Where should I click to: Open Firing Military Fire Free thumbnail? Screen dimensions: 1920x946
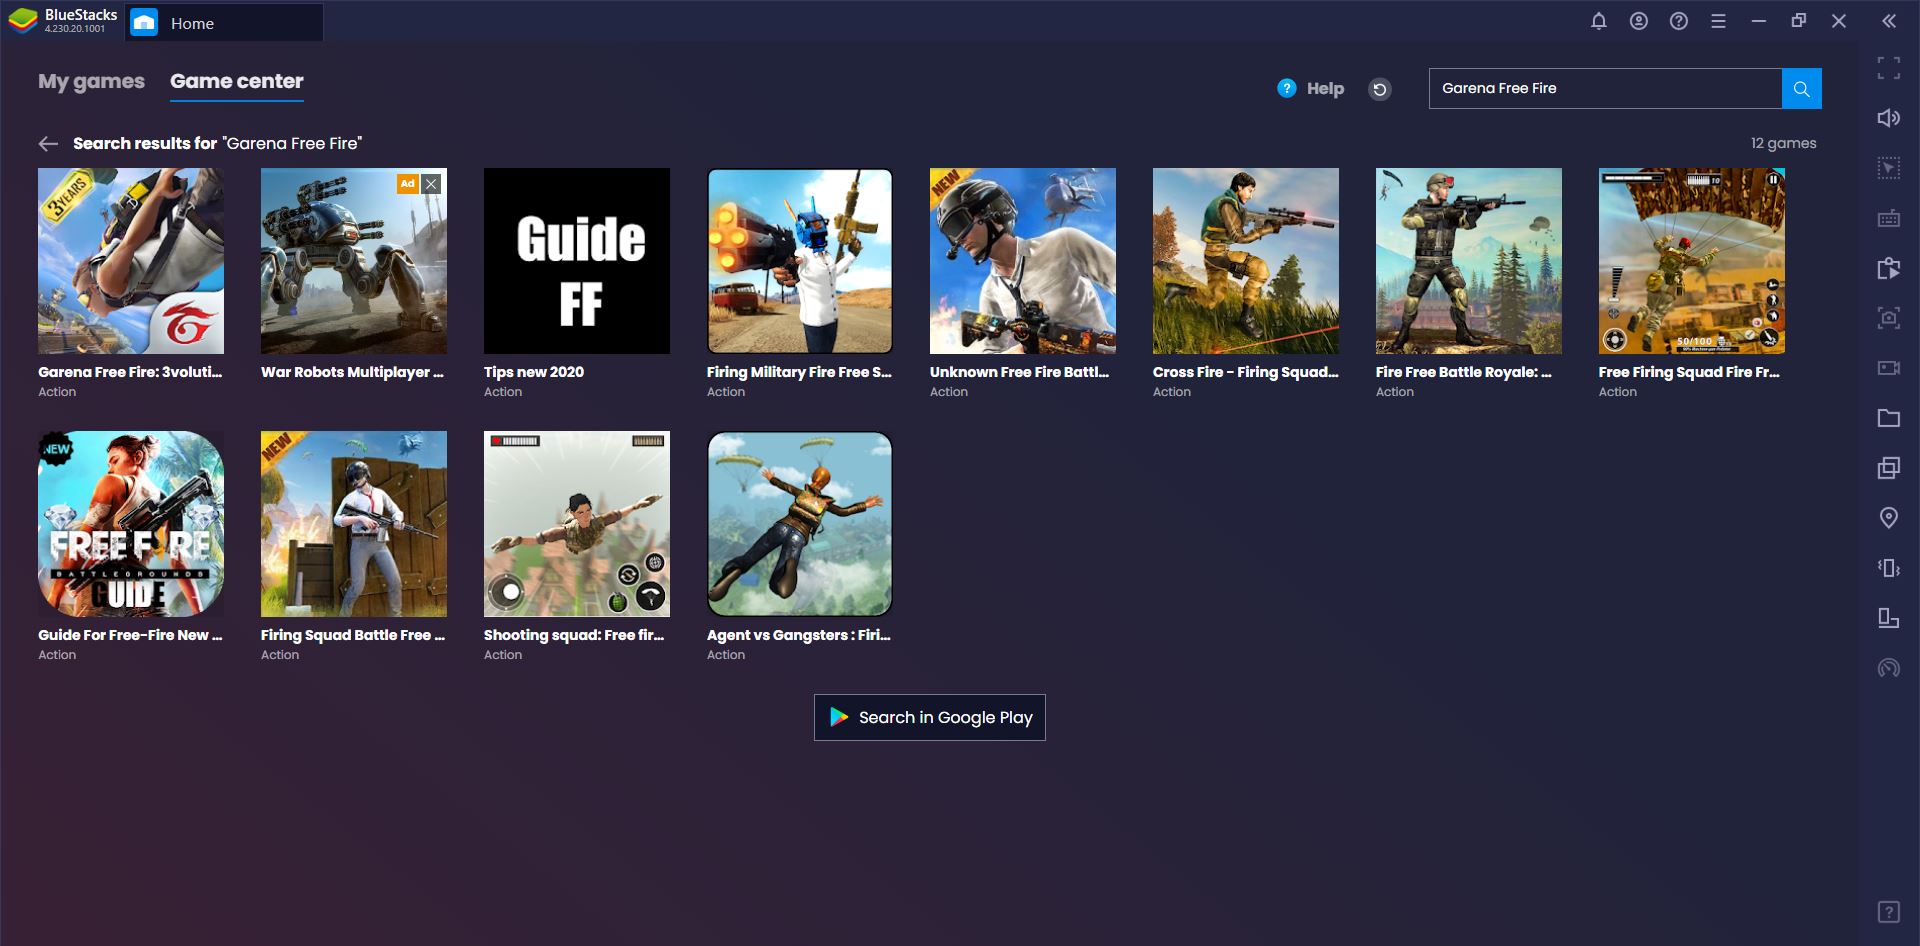[800, 261]
